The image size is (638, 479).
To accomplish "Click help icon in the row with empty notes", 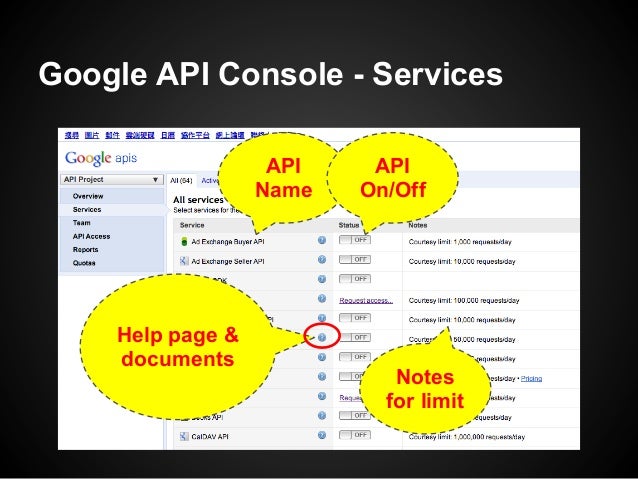I will point(322,279).
